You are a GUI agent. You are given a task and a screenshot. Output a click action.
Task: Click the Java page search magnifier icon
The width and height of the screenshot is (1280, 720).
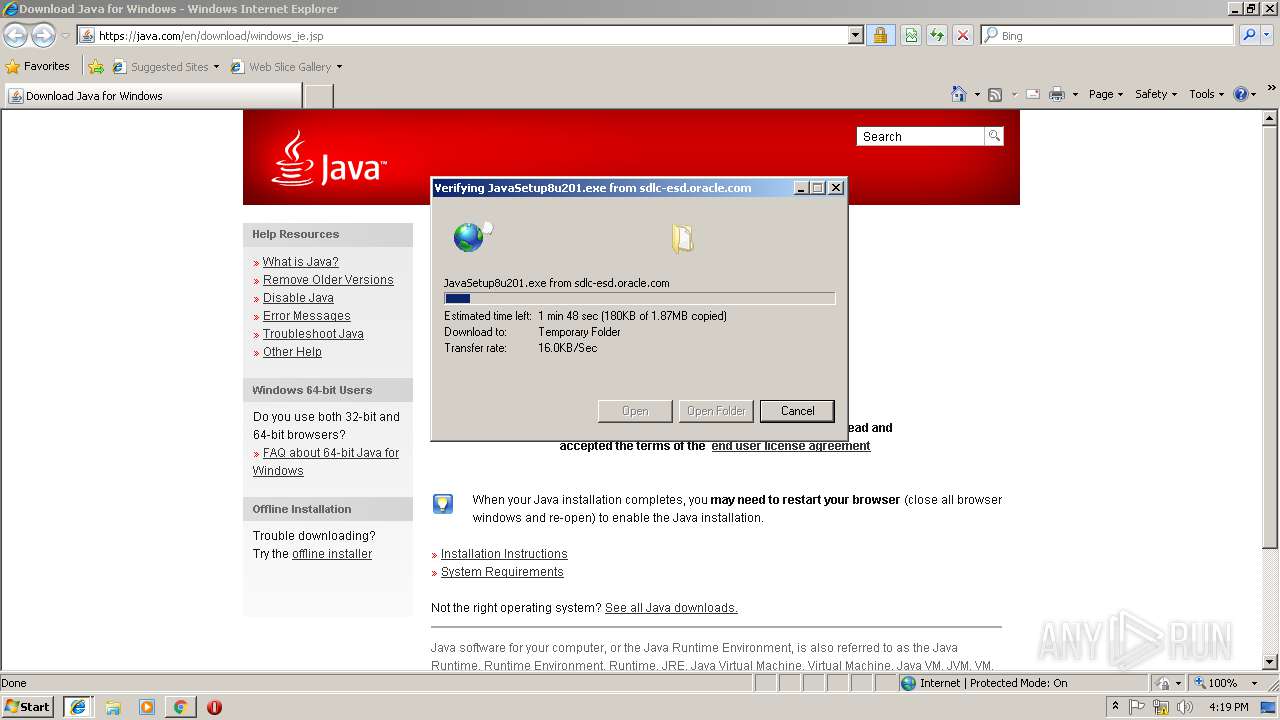994,136
